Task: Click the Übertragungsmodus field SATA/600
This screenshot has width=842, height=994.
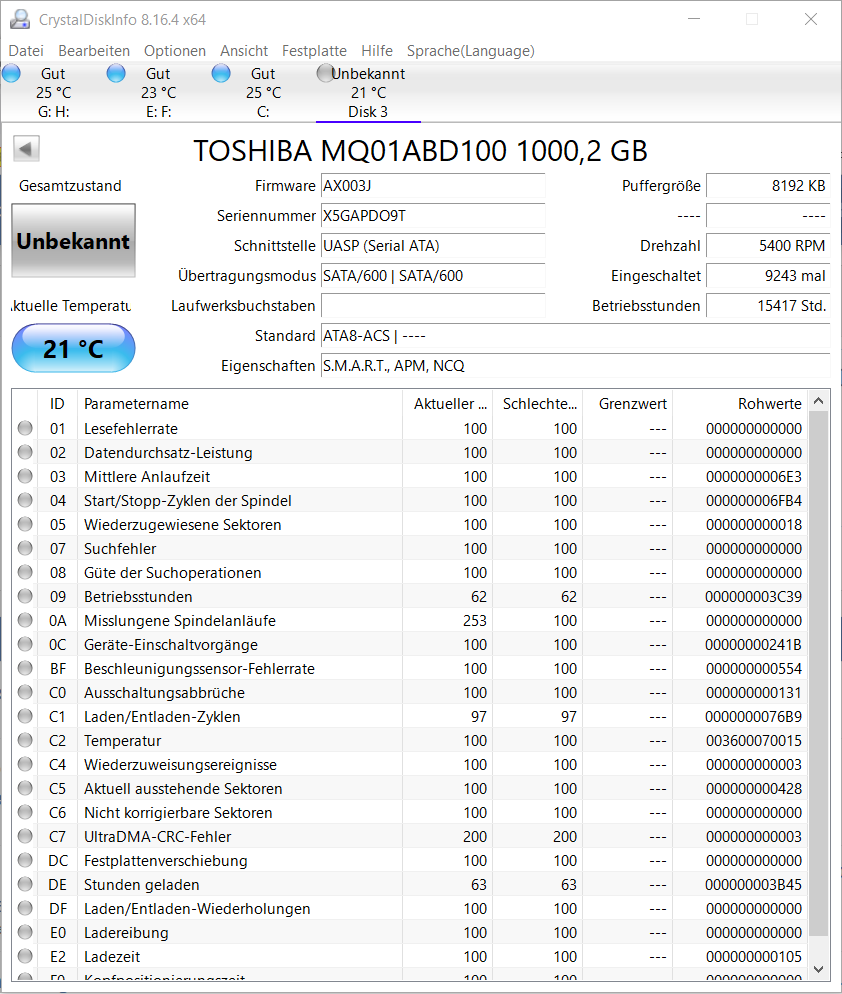Action: pos(433,276)
